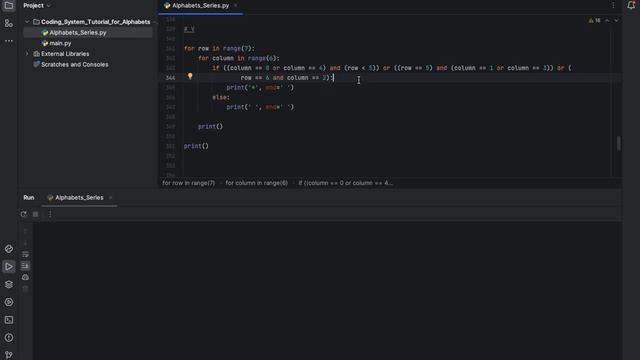Place cursor on 'else:' line

point(221,97)
